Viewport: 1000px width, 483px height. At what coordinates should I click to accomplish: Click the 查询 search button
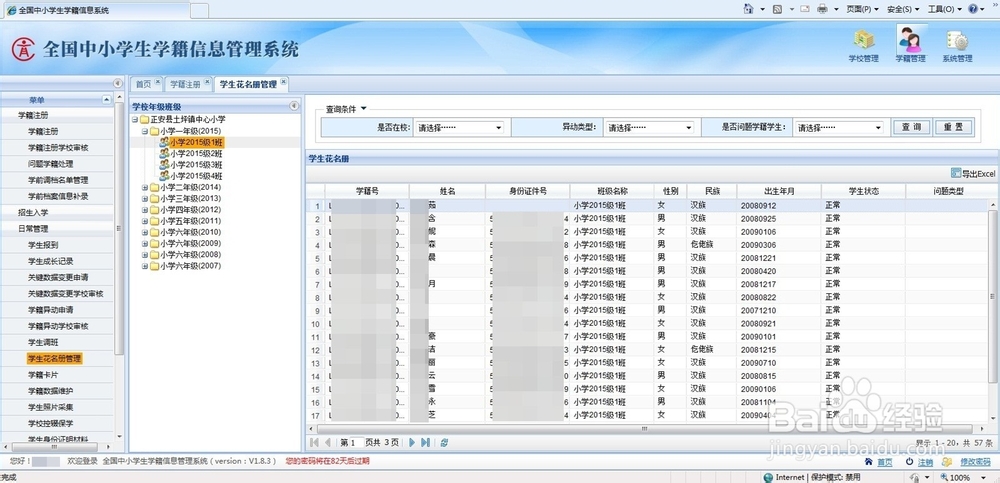911,127
